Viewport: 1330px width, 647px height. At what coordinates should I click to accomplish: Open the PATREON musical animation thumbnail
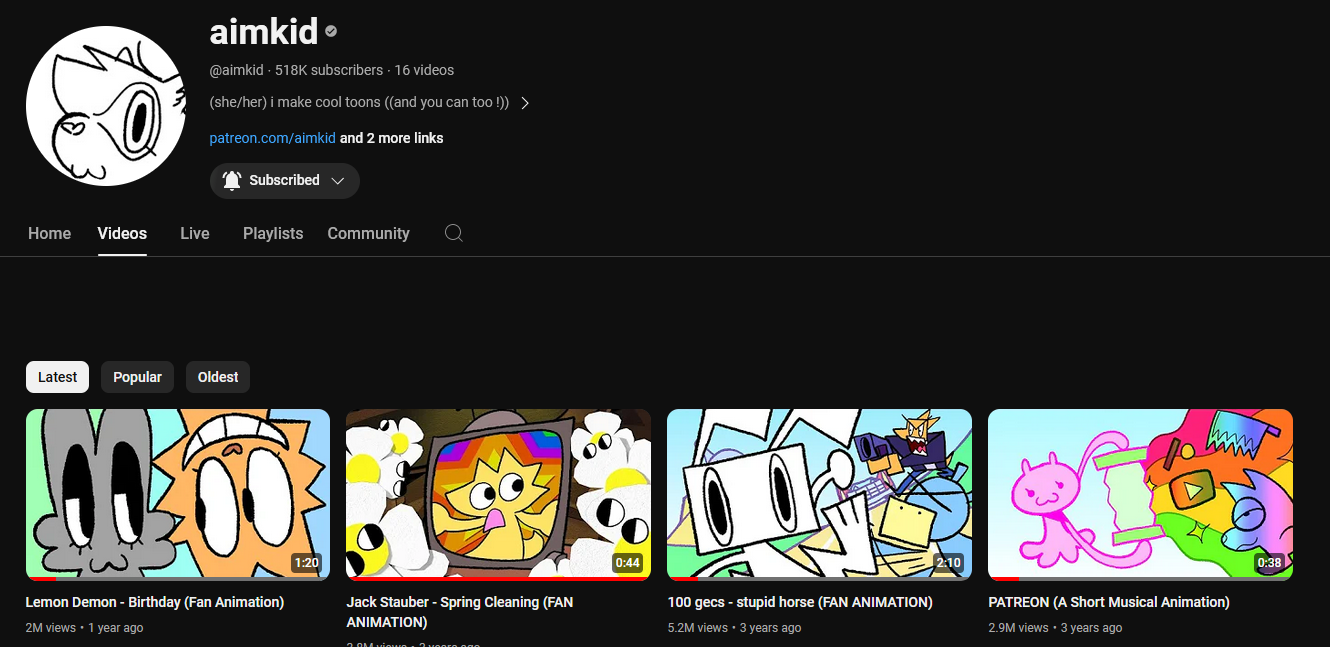(x=1140, y=493)
